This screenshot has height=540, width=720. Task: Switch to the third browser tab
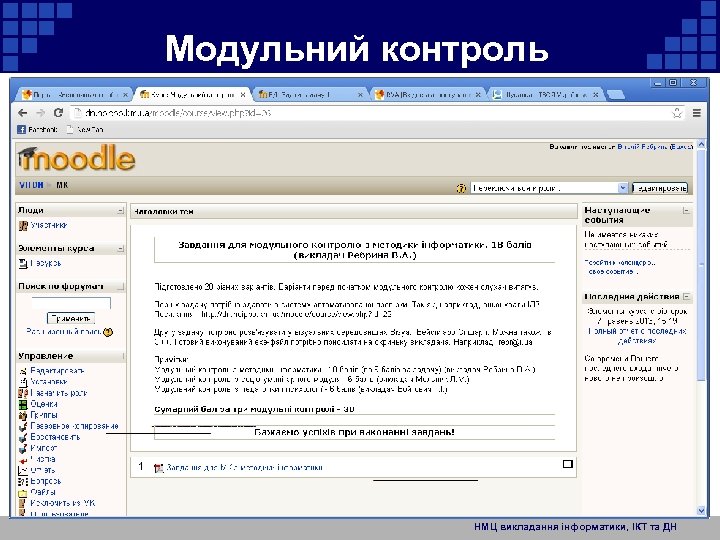point(311,95)
